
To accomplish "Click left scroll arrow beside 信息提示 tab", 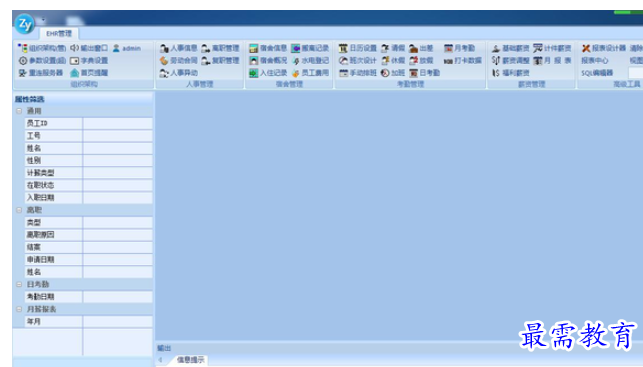I will tap(160, 360).
